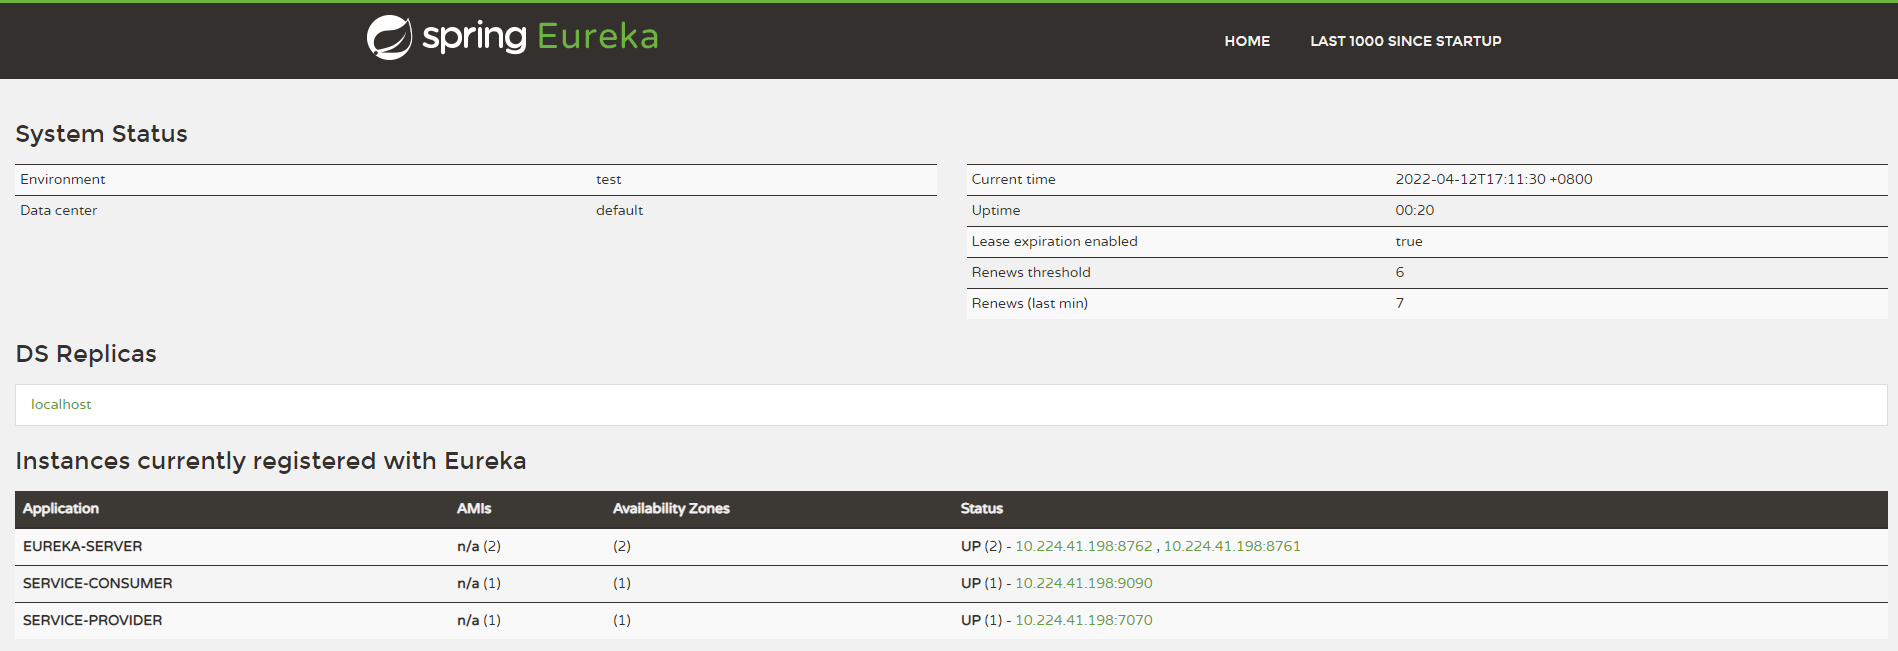The width and height of the screenshot is (1898, 651).
Task: Click the Renews (last min) label
Action: [x=1030, y=303]
